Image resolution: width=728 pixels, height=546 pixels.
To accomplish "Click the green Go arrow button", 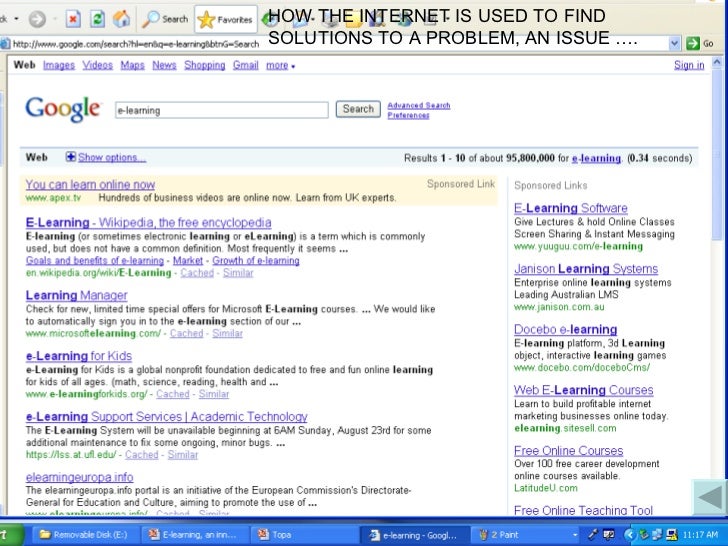I will [693, 43].
